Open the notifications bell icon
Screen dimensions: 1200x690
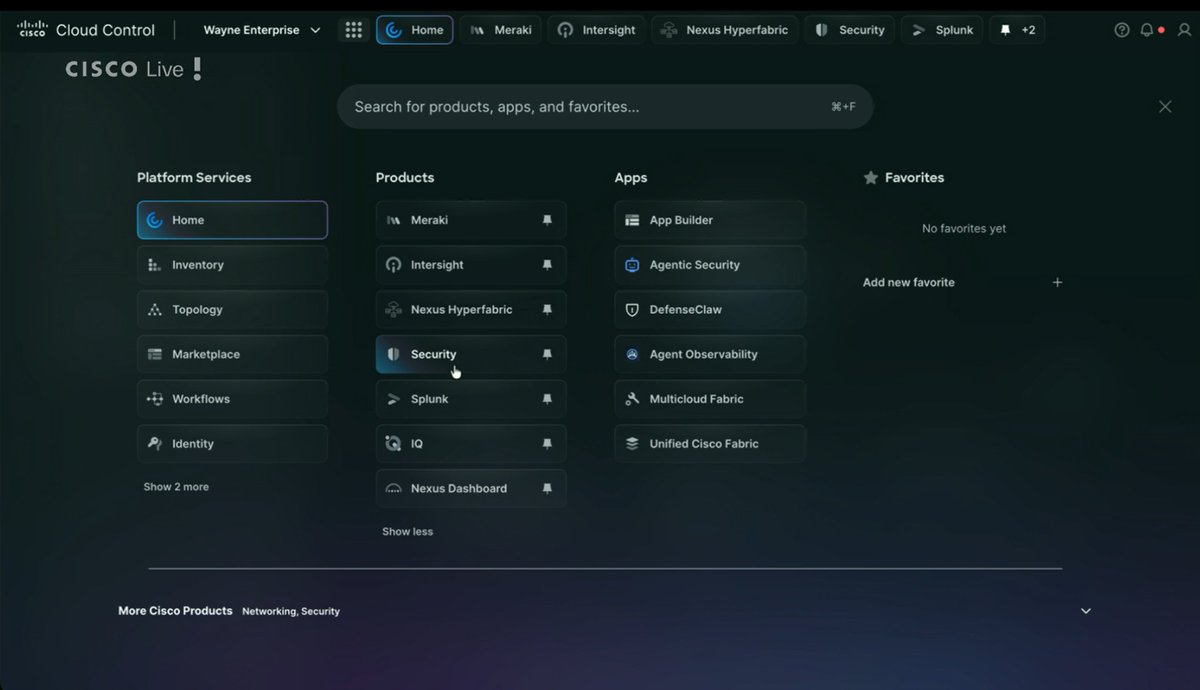[1149, 30]
